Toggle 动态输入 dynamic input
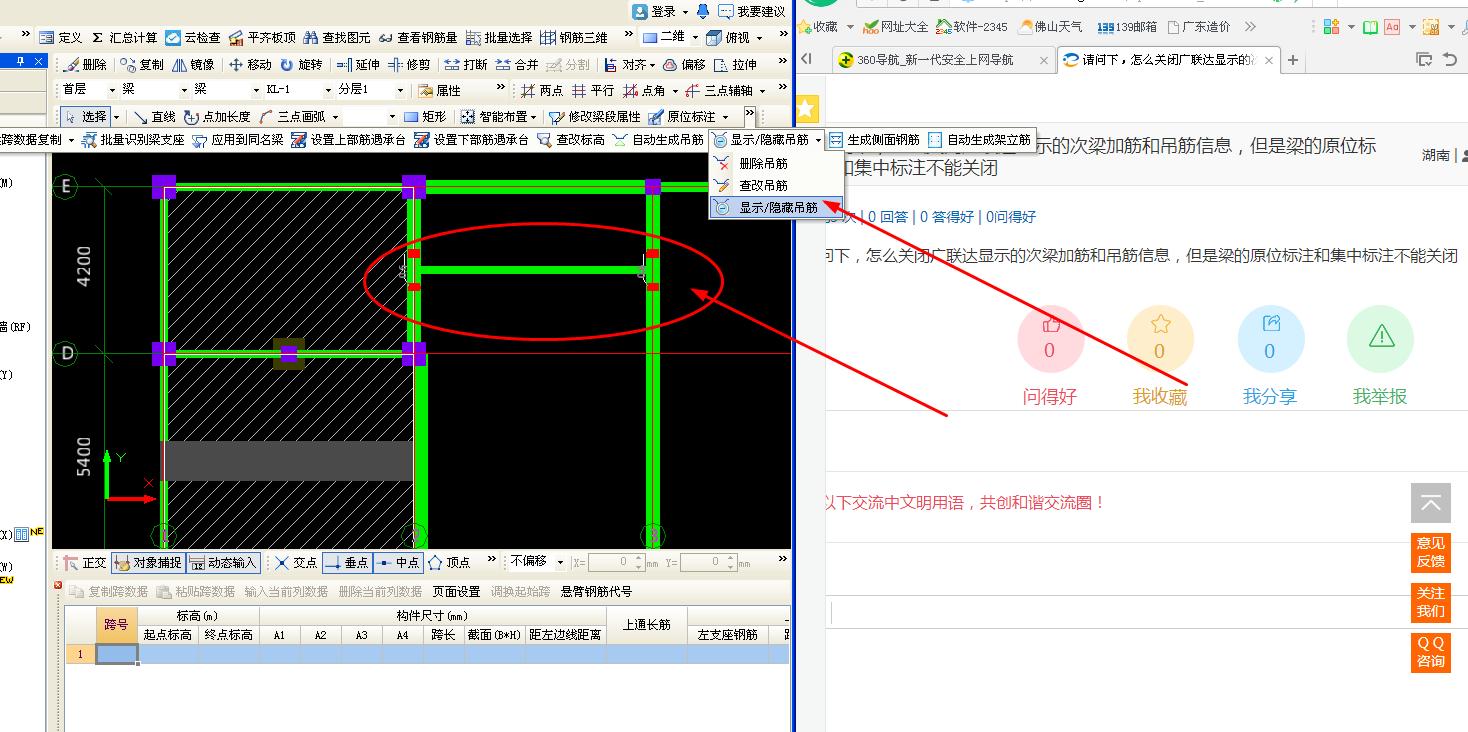 [223, 563]
